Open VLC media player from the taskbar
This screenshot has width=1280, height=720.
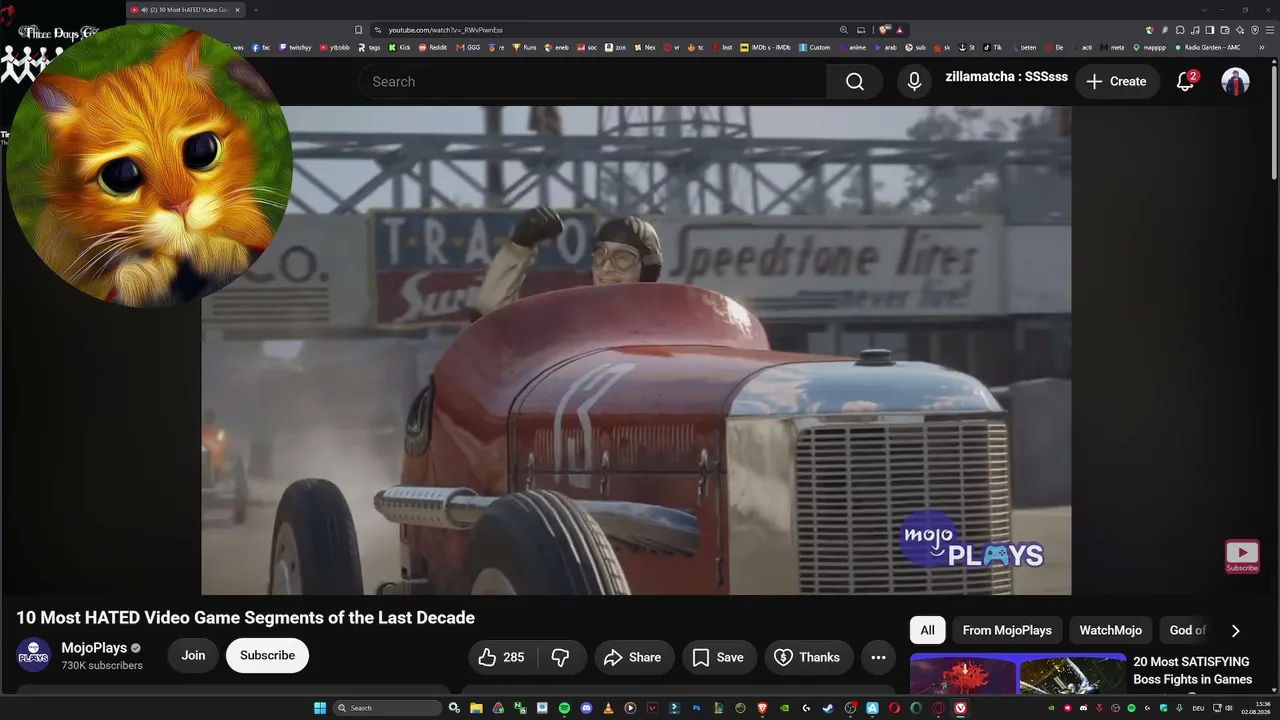click(x=608, y=708)
